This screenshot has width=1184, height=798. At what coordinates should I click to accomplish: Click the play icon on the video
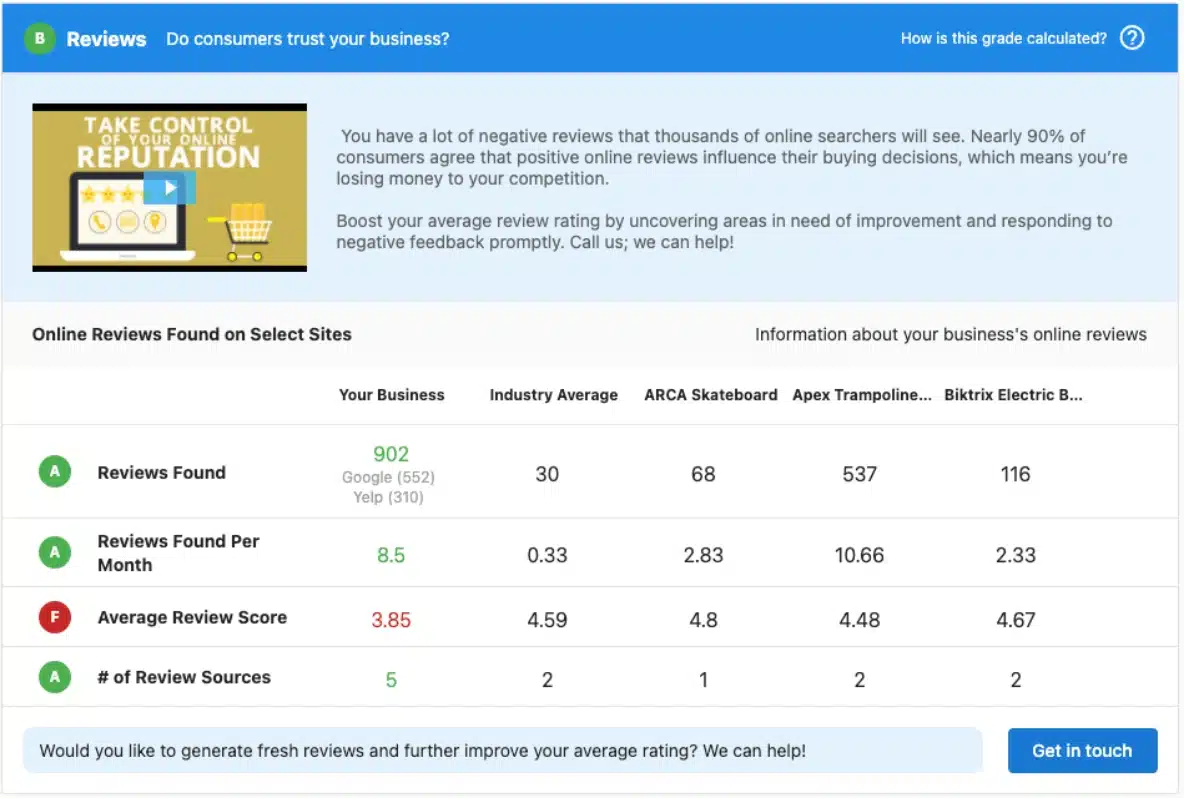[171, 187]
